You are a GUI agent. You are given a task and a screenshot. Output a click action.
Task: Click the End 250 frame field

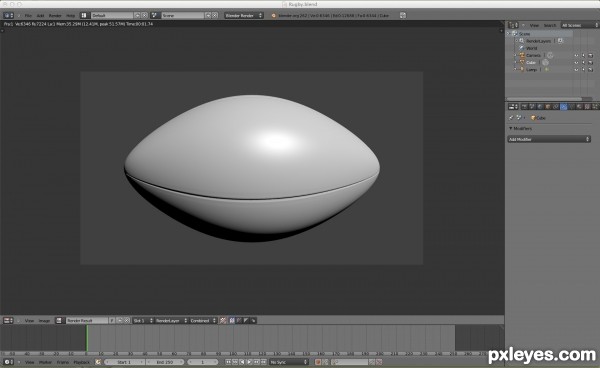pos(165,362)
